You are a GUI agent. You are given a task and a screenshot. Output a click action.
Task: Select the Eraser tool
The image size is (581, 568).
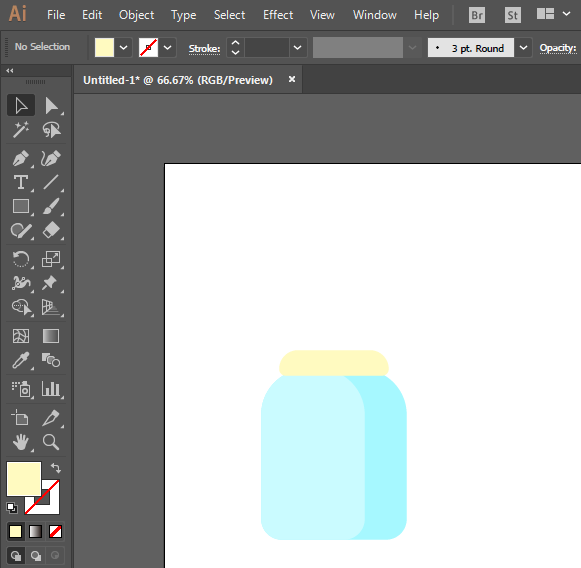(x=51, y=230)
